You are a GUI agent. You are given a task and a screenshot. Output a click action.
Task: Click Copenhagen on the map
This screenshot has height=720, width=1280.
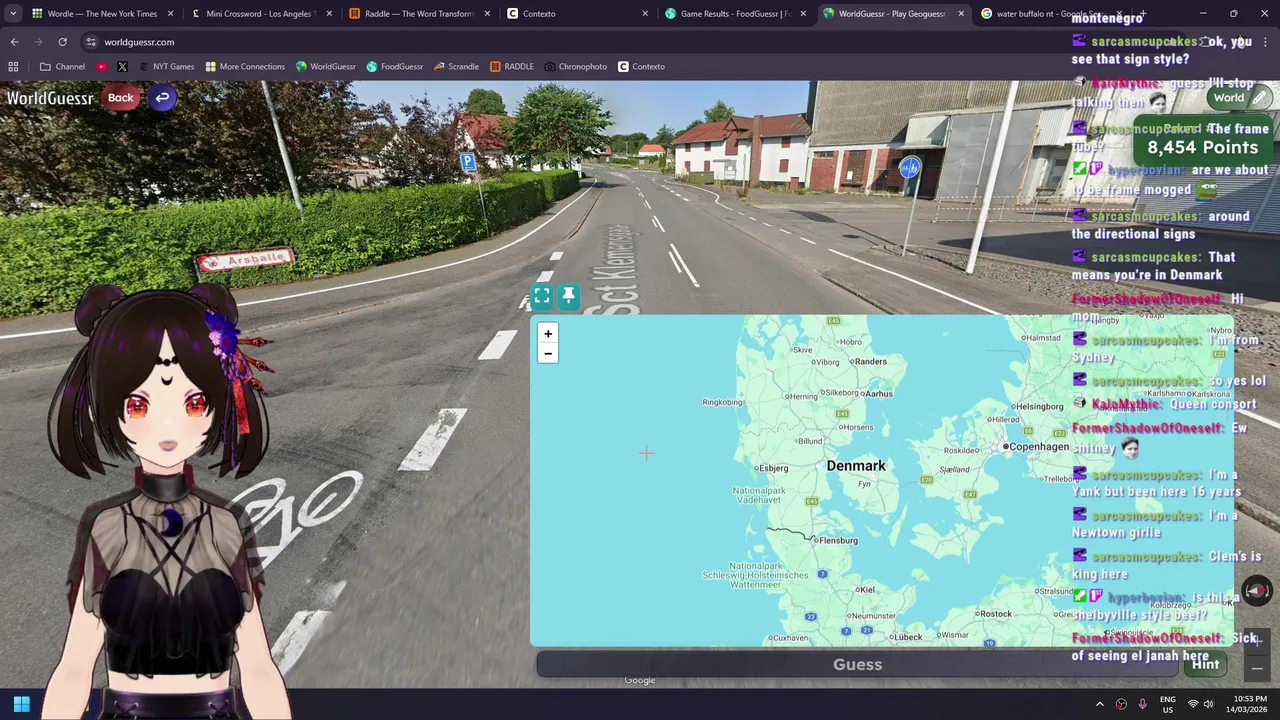tap(1038, 447)
